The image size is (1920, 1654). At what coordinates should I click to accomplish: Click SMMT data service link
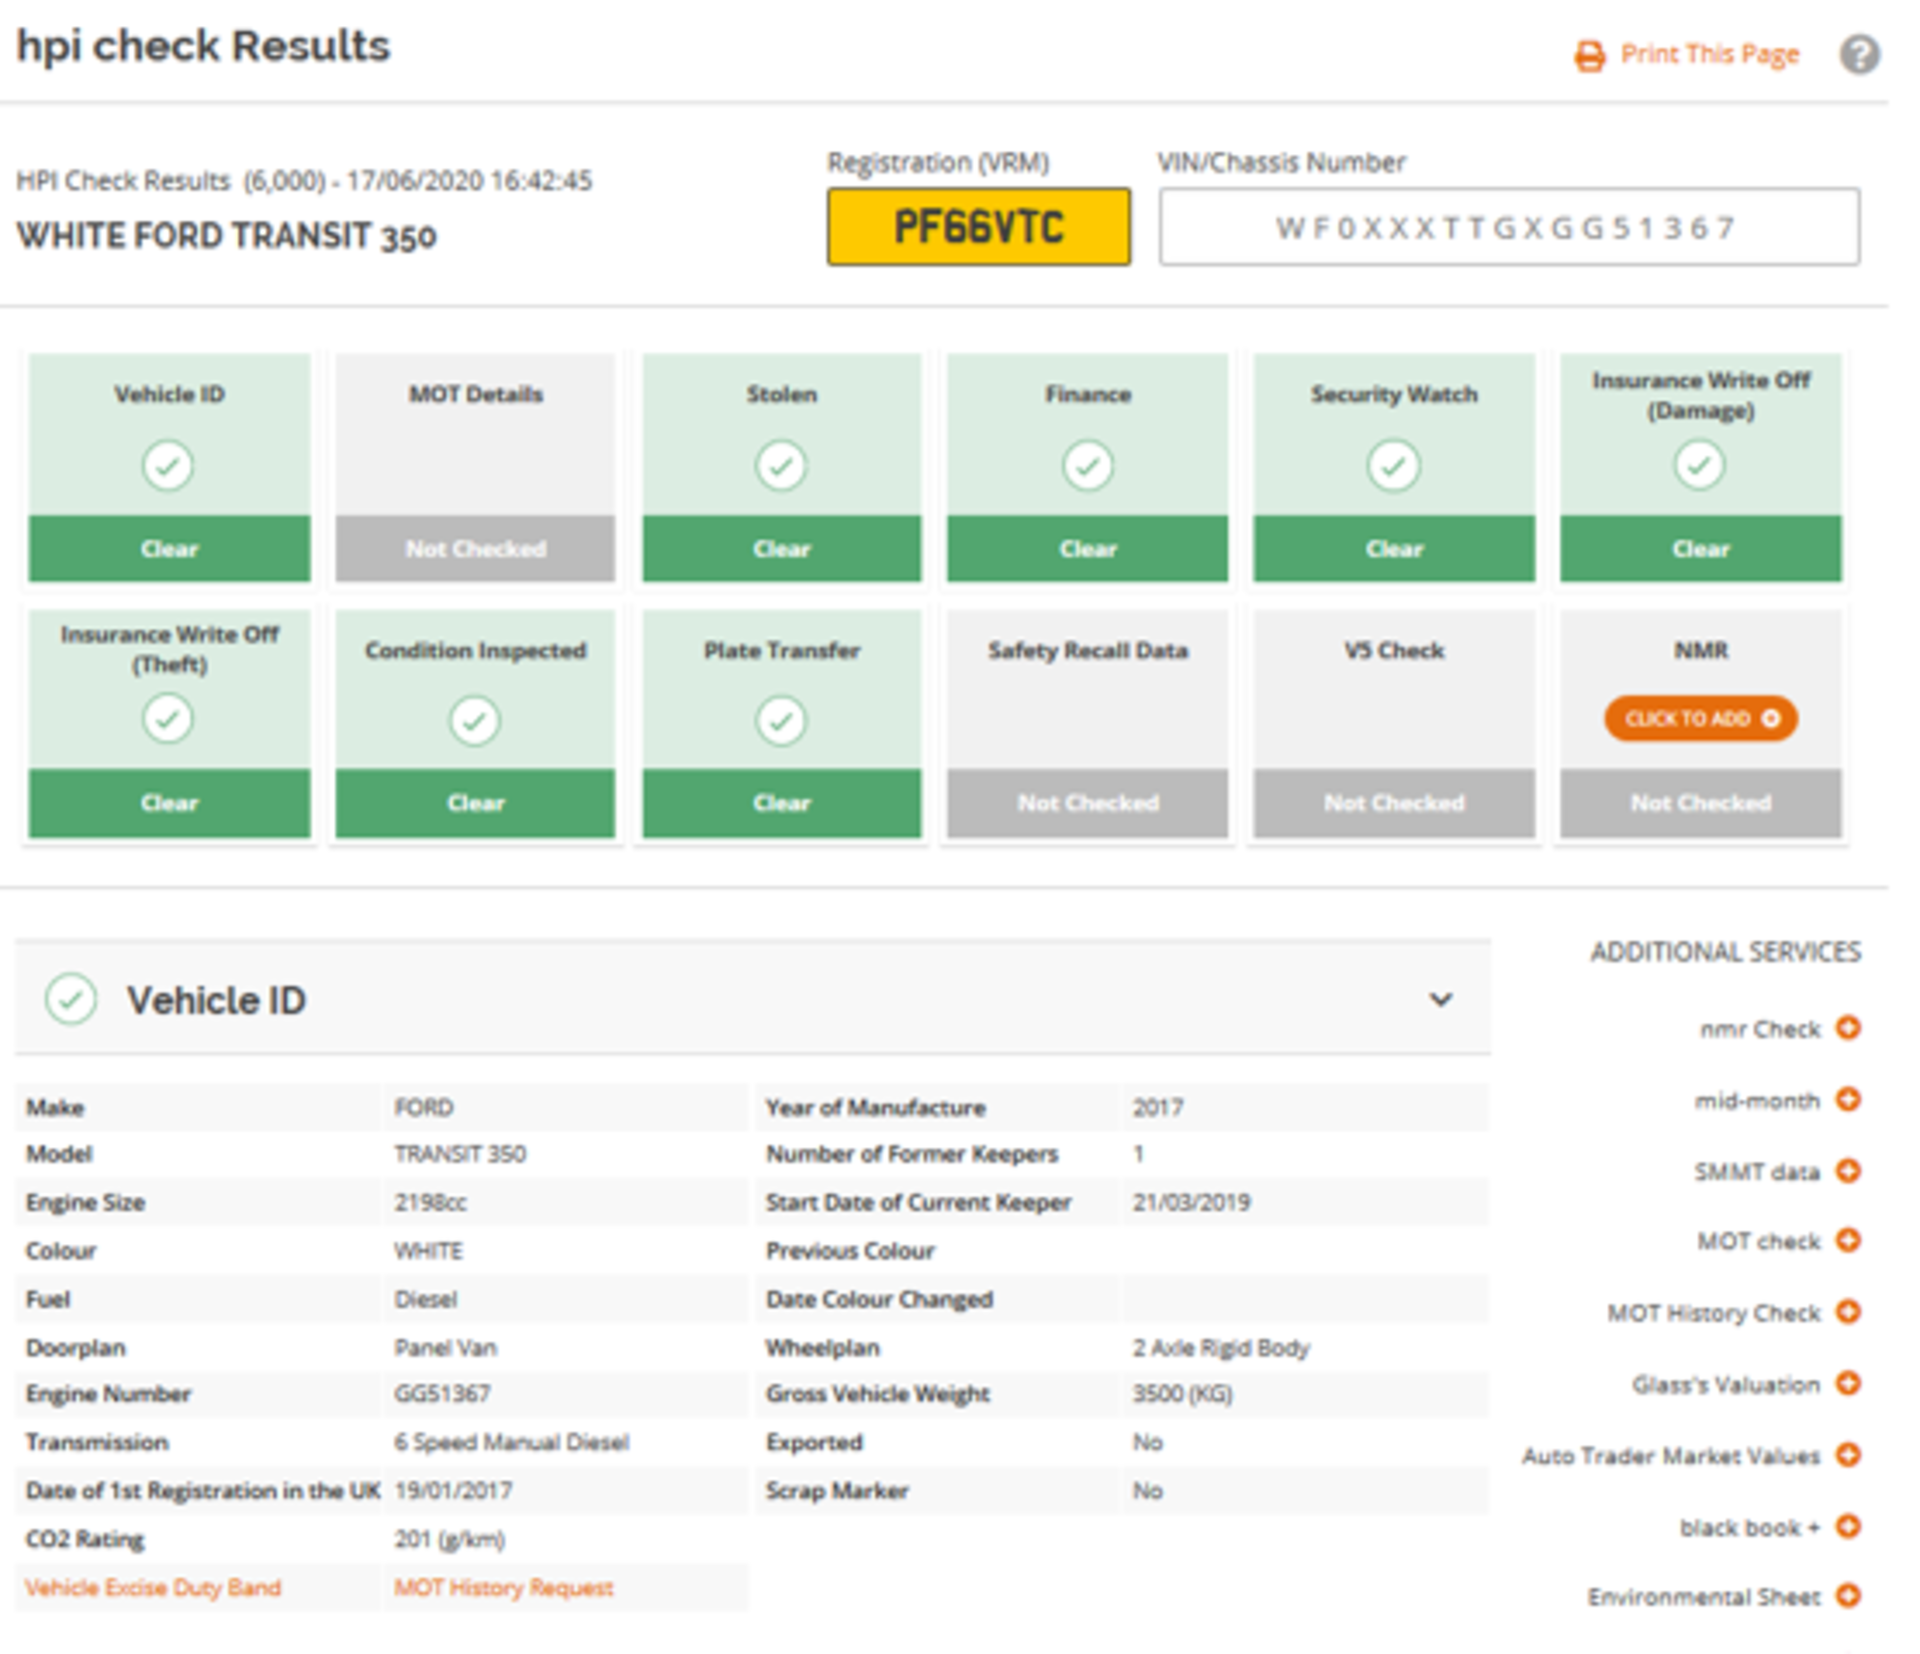pos(1757,1171)
